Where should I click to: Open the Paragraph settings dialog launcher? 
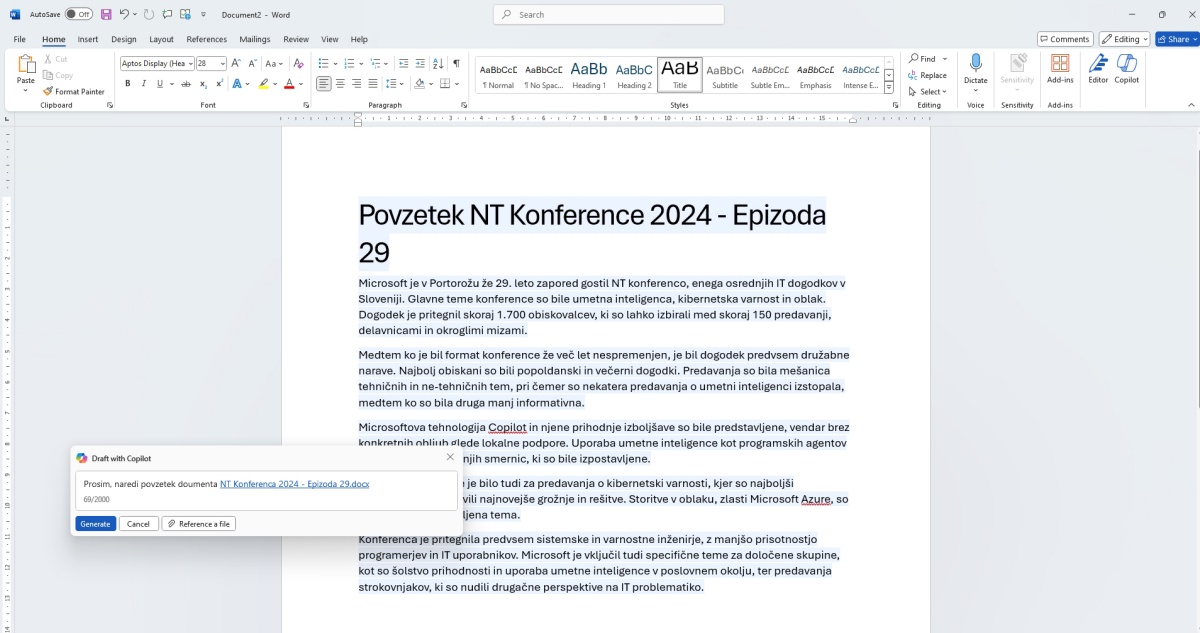(x=464, y=105)
